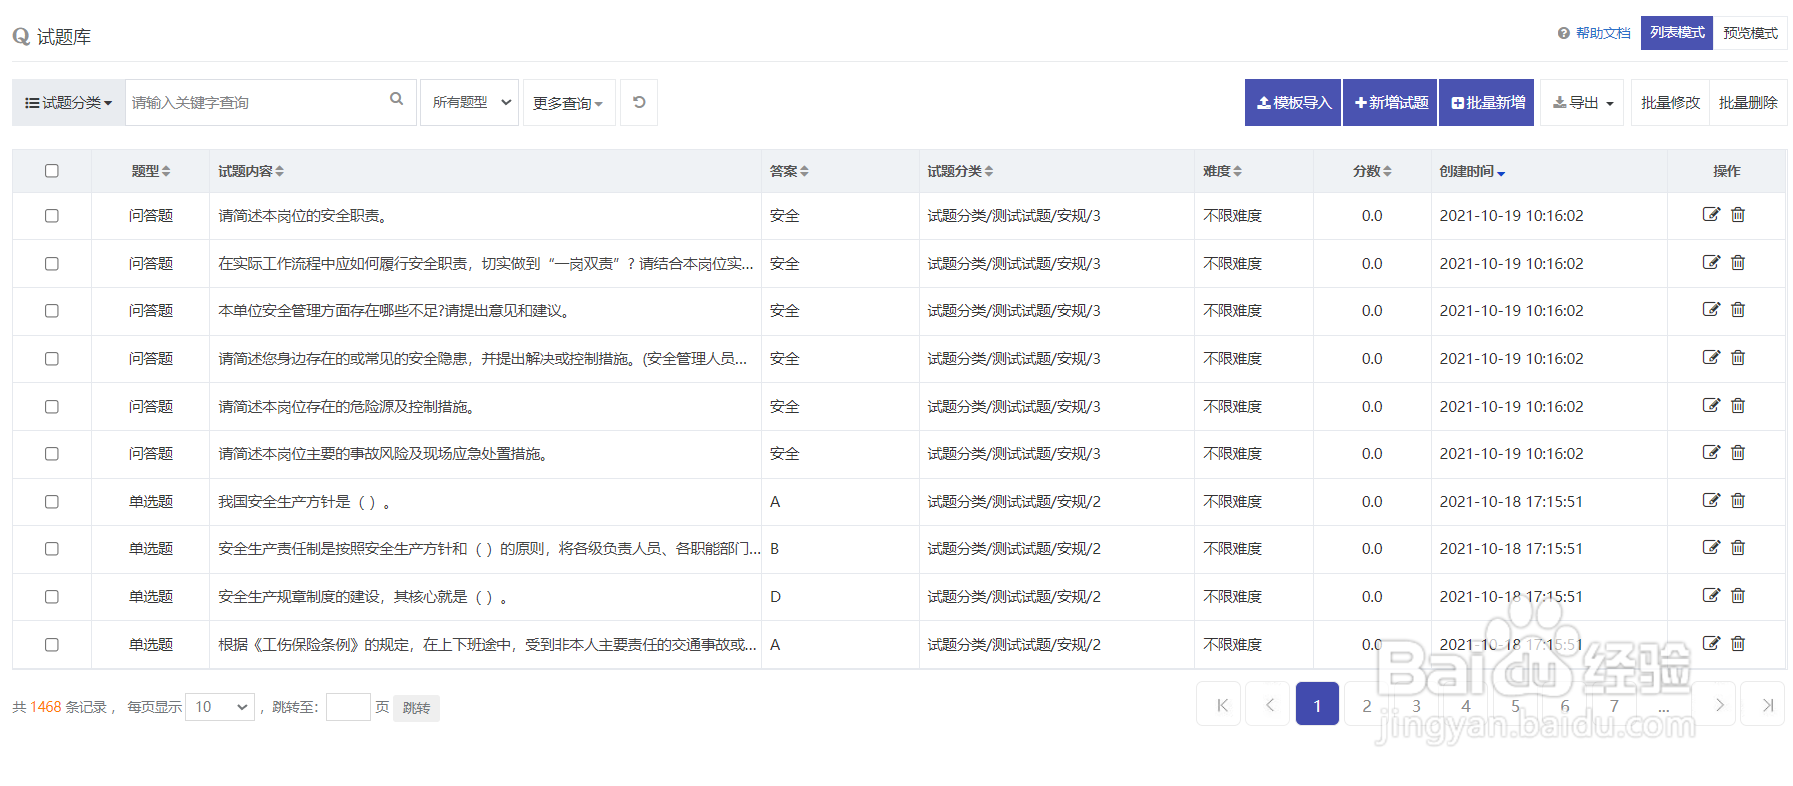
Task: Jump to the last page arrow
Action: pos(1763,704)
